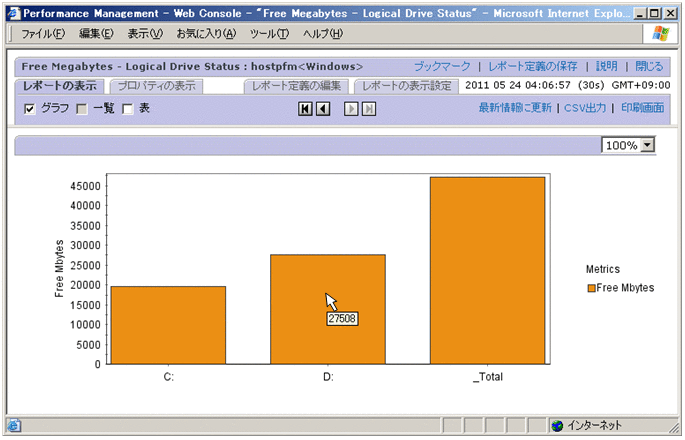Click the 20000 y-axis value

(85, 285)
